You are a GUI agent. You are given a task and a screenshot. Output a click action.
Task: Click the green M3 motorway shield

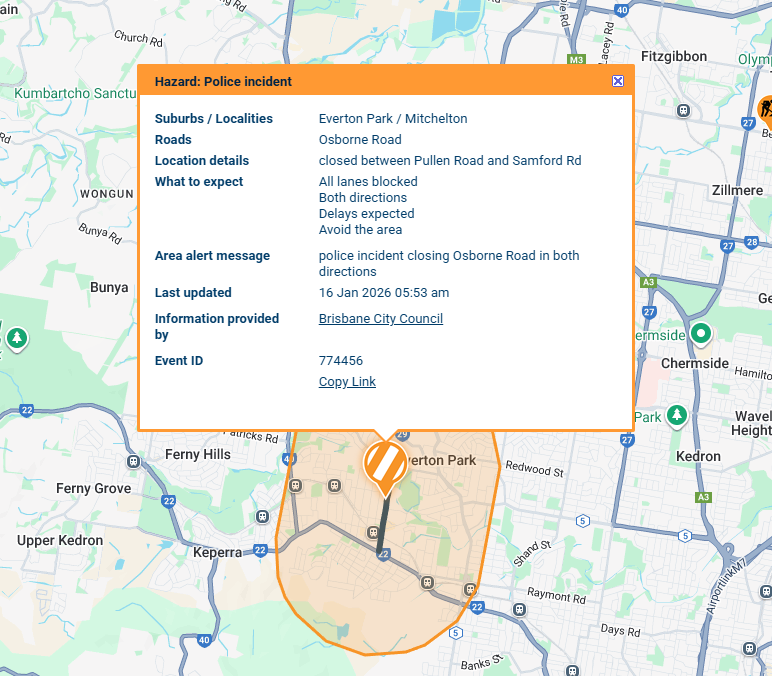point(575,59)
